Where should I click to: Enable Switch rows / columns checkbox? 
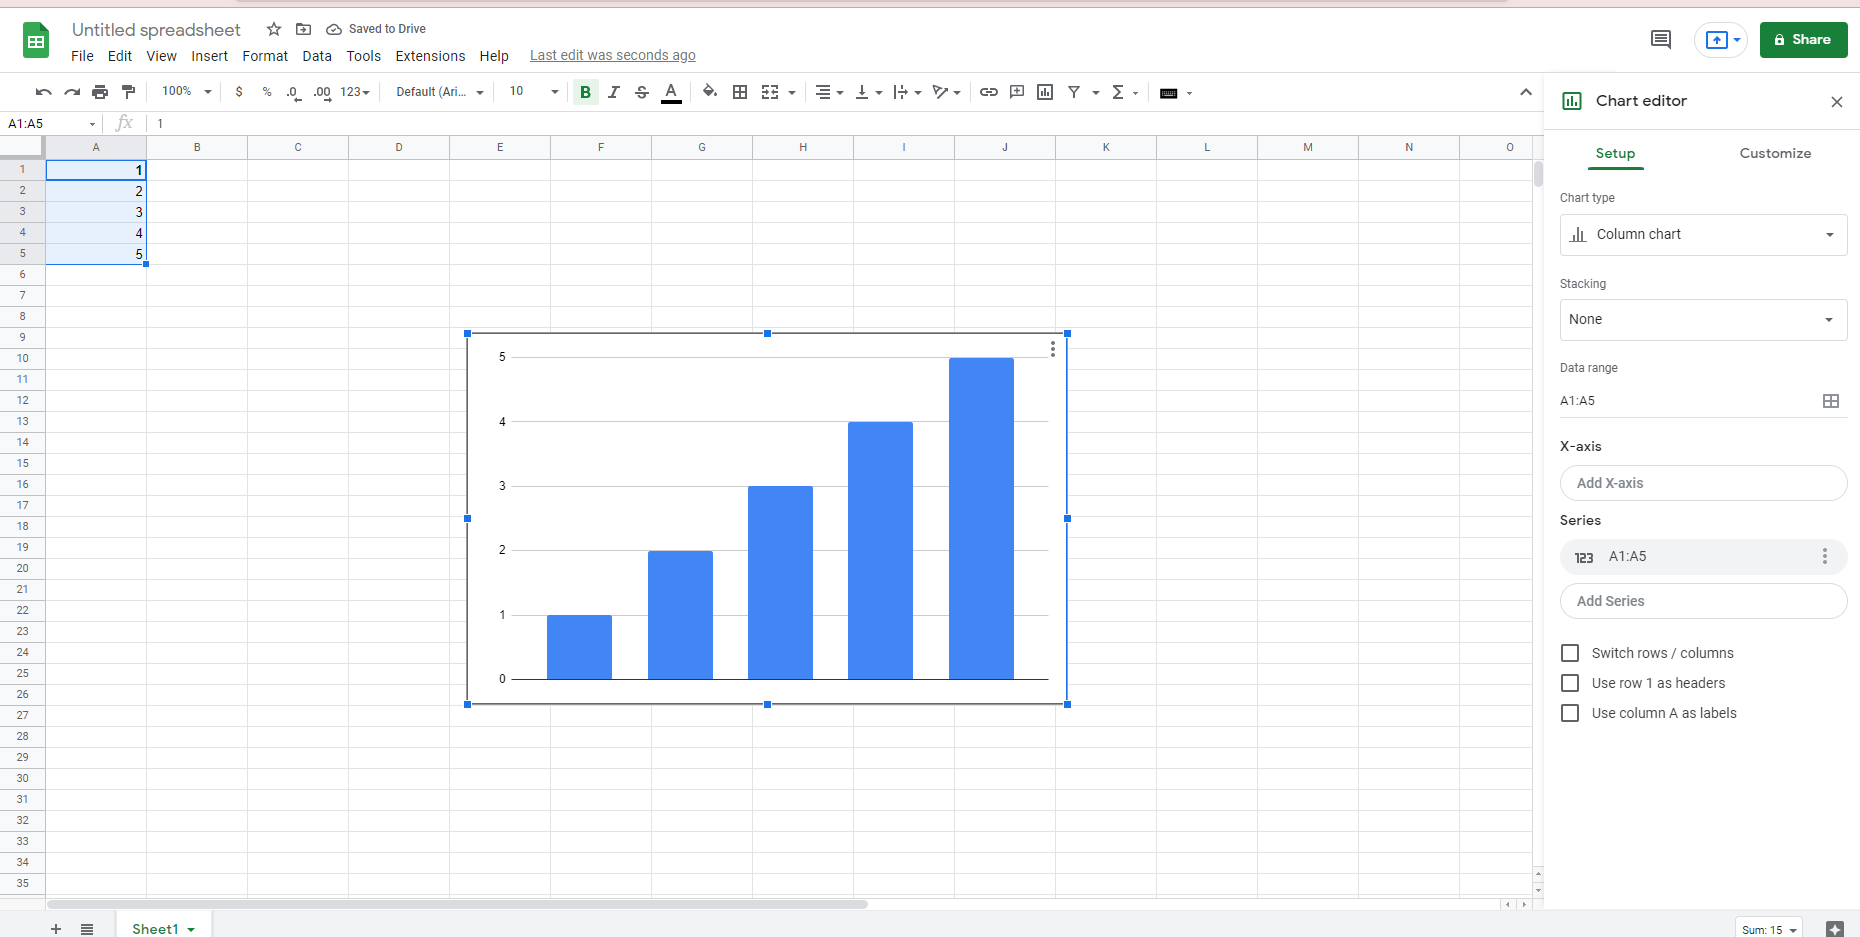click(1570, 653)
